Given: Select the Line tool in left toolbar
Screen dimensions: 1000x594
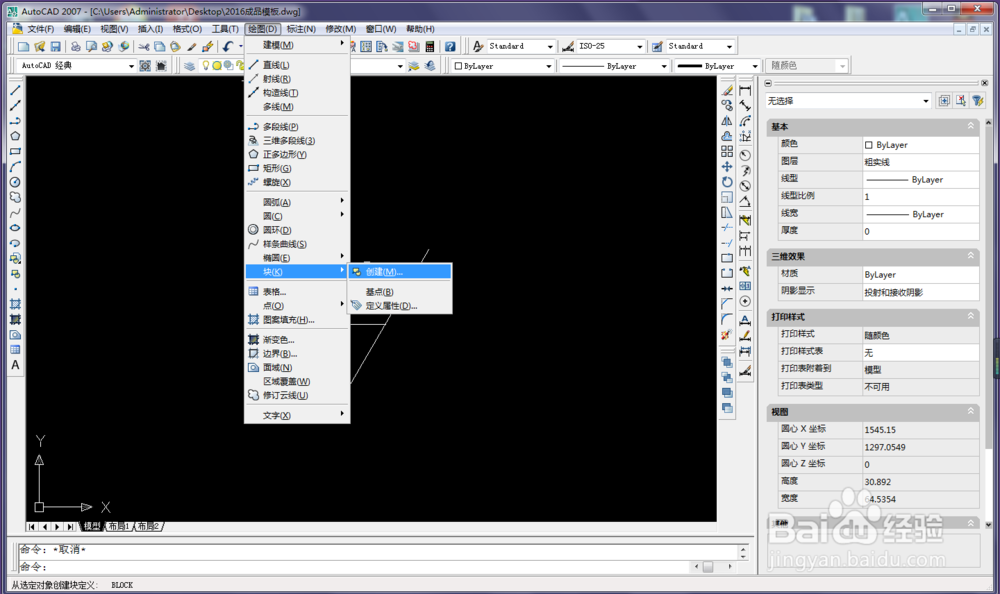Looking at the screenshot, I should pyautogui.click(x=15, y=91).
